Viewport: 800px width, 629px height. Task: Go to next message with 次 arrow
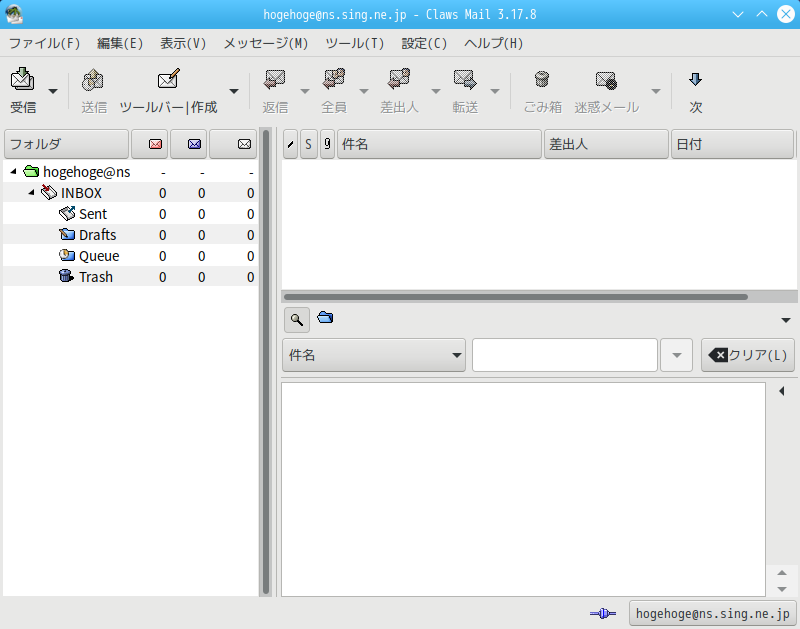695,80
